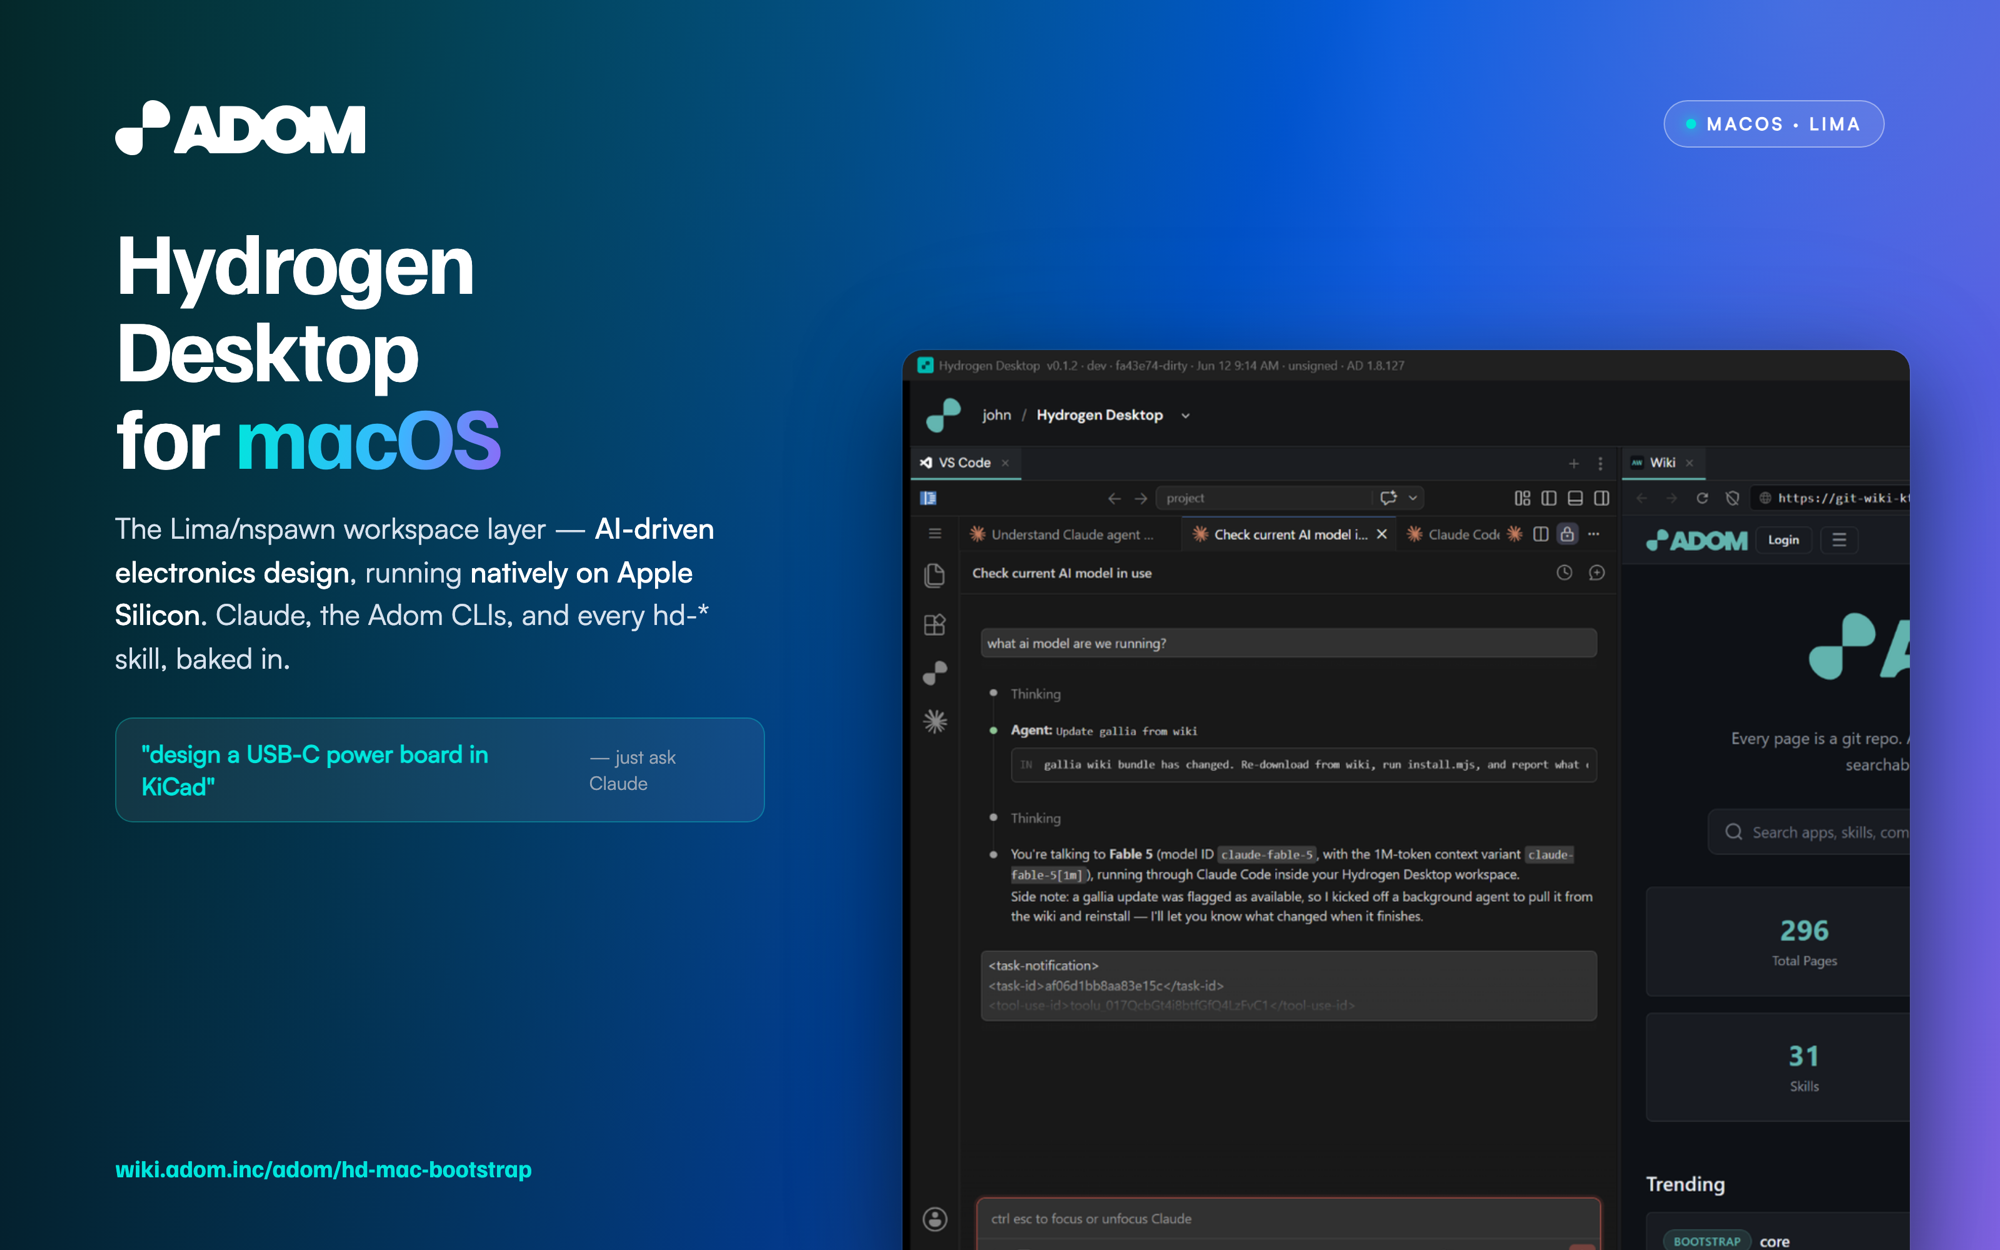Toggle the editor group lock icon

(1567, 534)
